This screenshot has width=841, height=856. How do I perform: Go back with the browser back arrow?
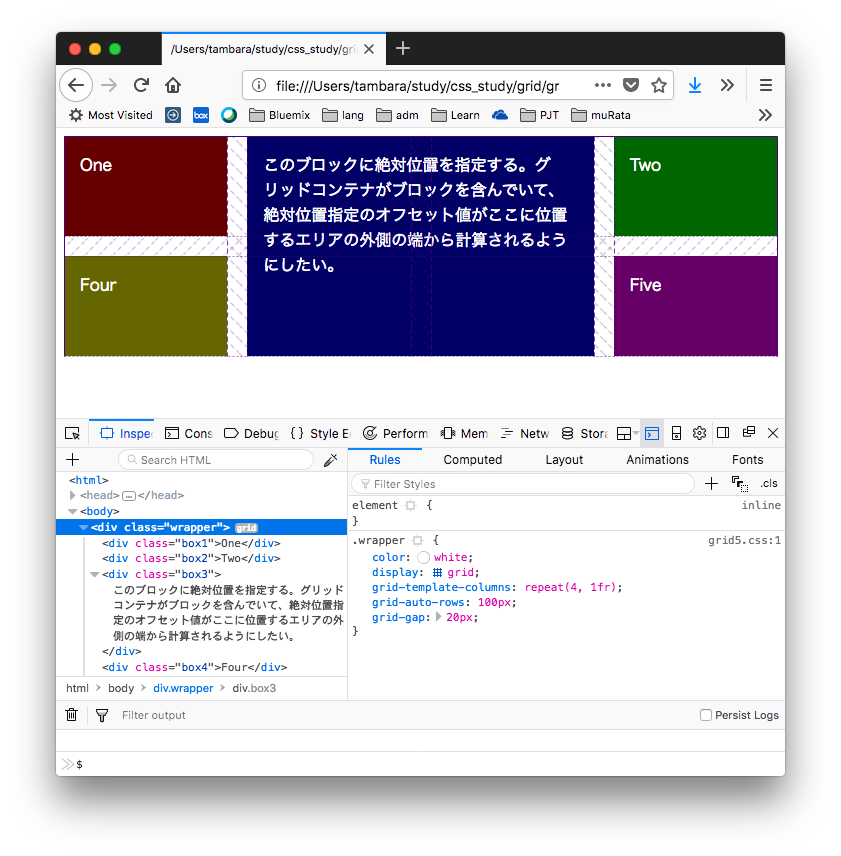(x=76, y=85)
